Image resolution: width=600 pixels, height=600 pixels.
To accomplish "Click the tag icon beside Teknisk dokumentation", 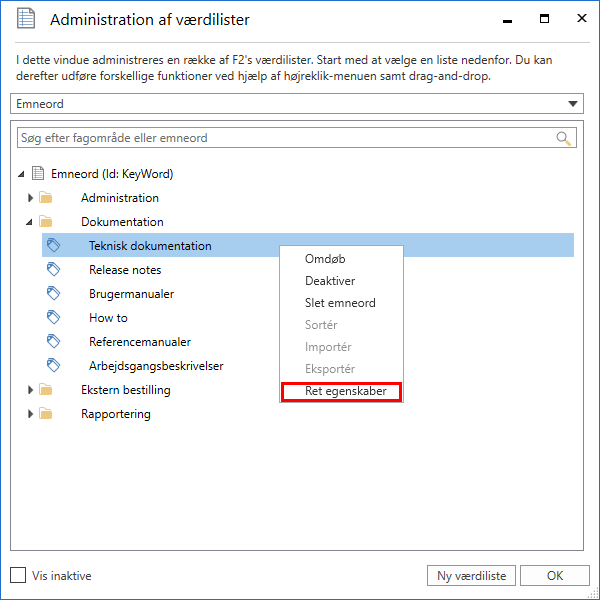I will pos(53,245).
